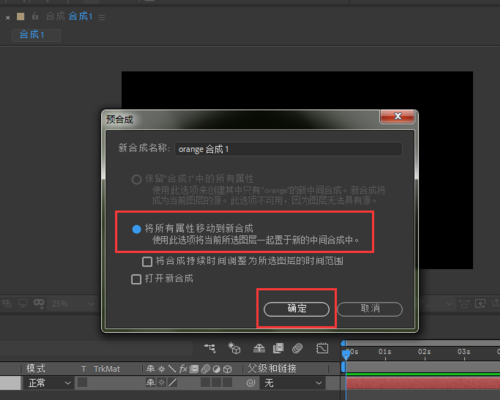Click the TrkMat column header
This screenshot has width=500, height=400.
click(107, 369)
